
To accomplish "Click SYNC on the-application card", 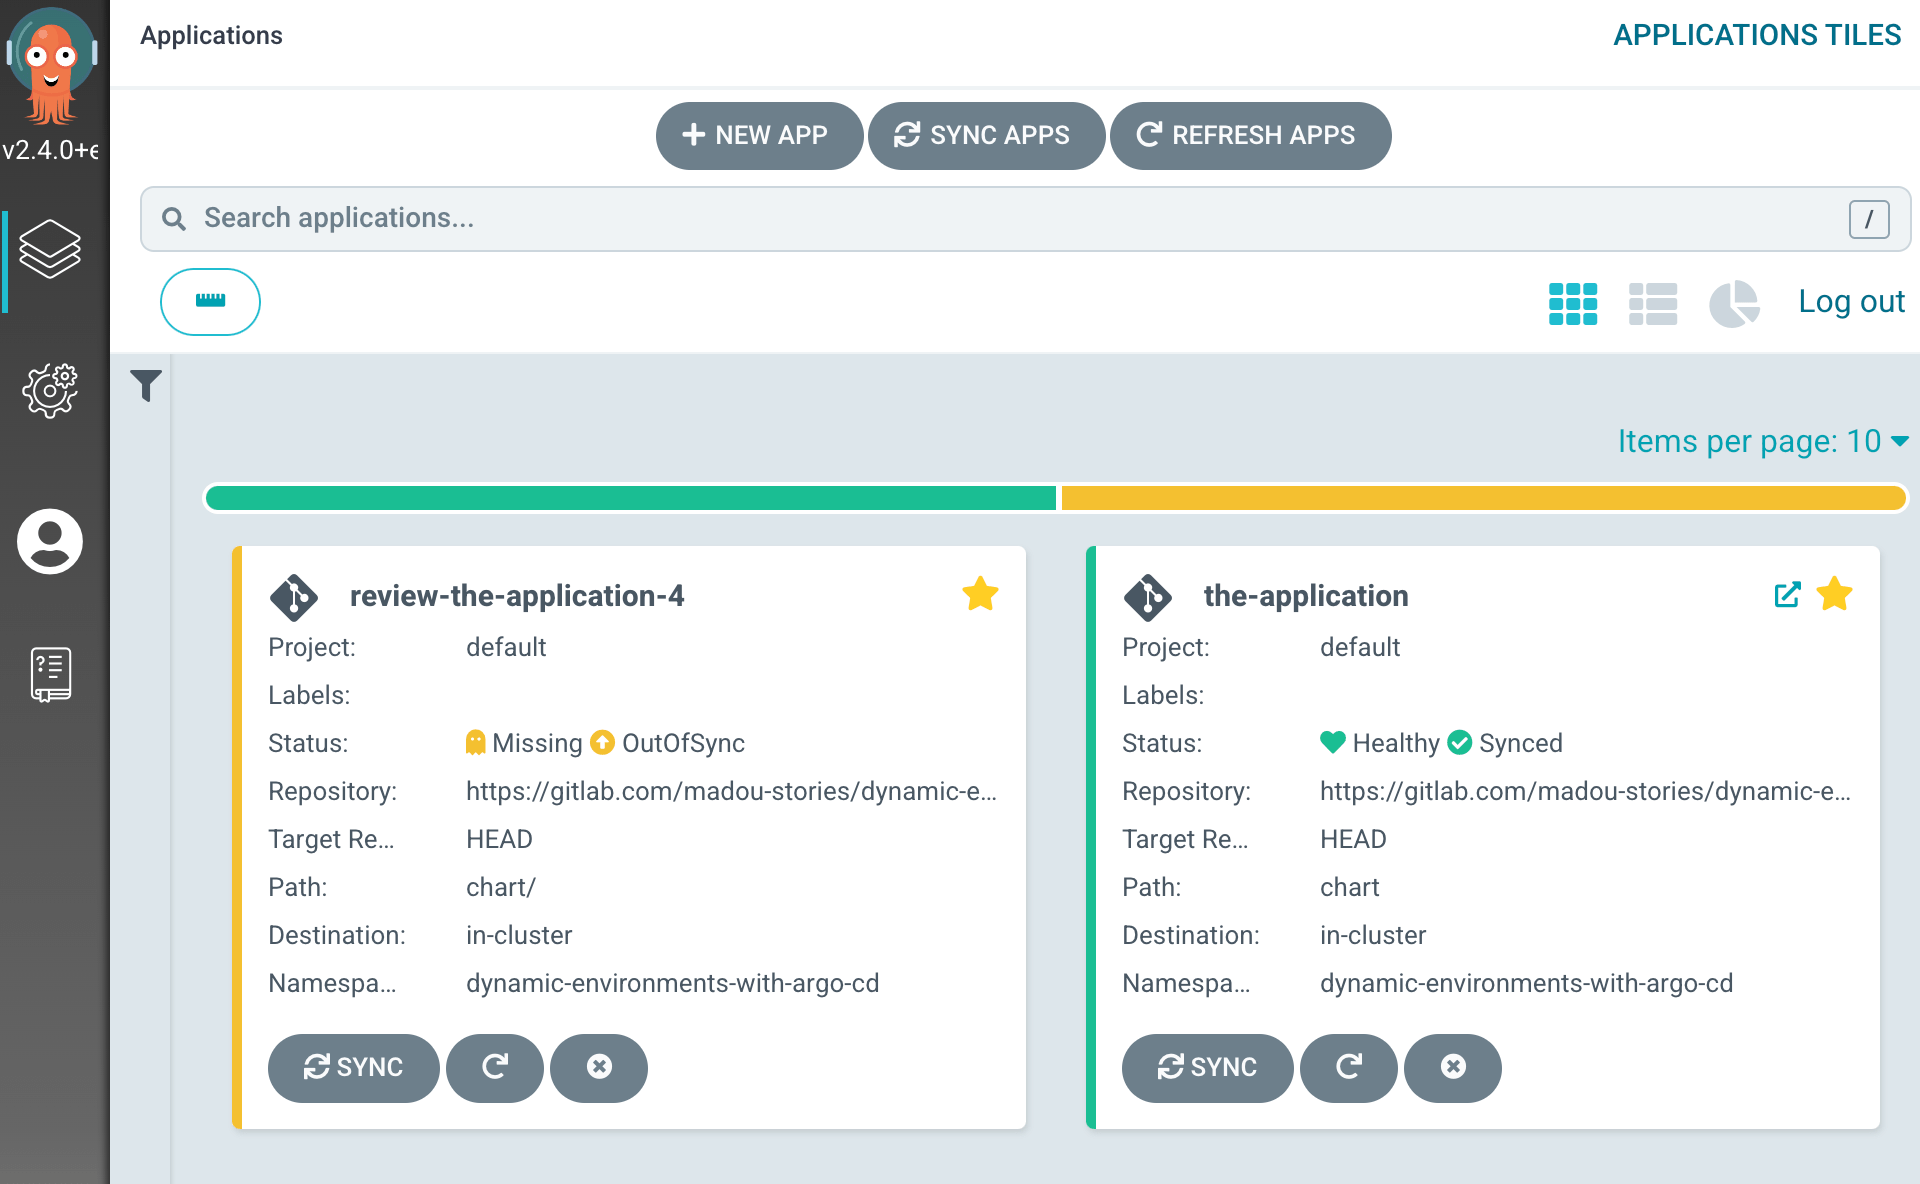I will [1207, 1068].
